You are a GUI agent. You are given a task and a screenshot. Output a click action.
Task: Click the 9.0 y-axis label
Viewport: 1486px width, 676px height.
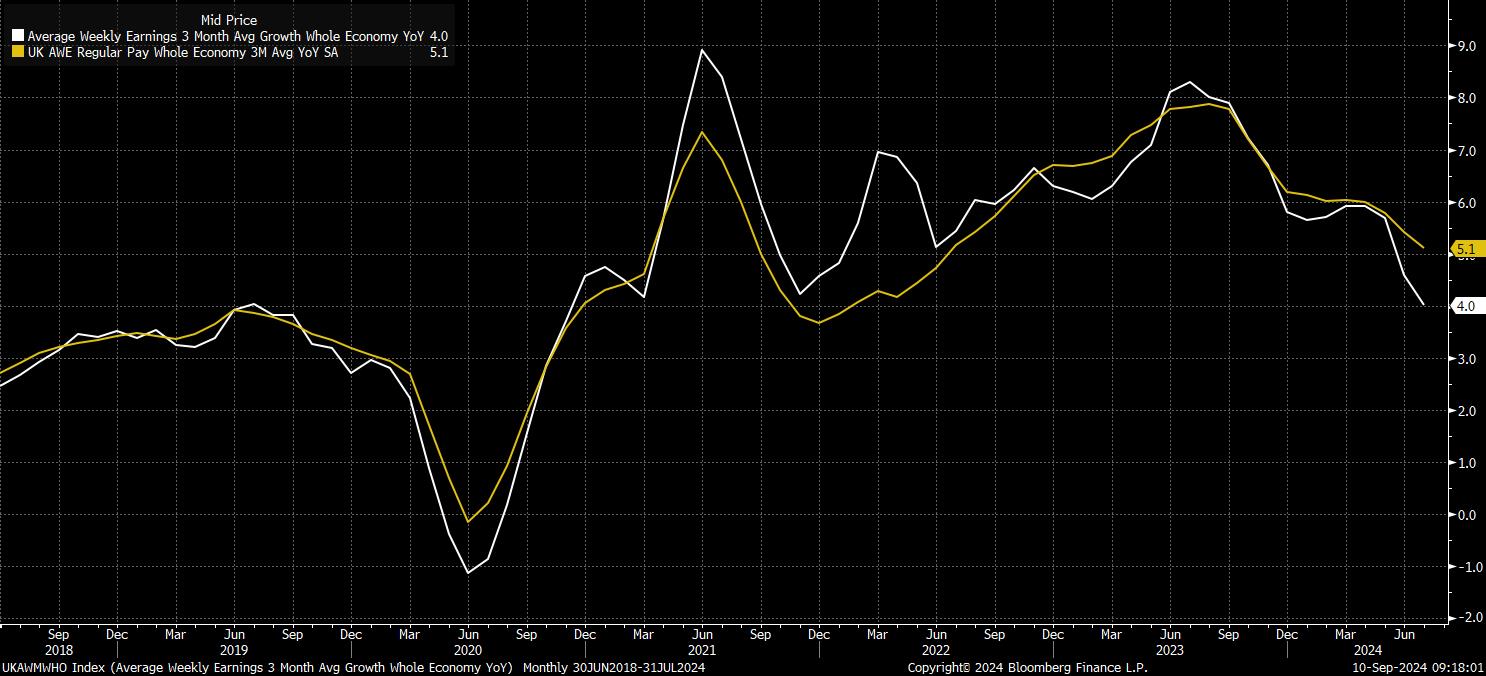pos(1466,46)
